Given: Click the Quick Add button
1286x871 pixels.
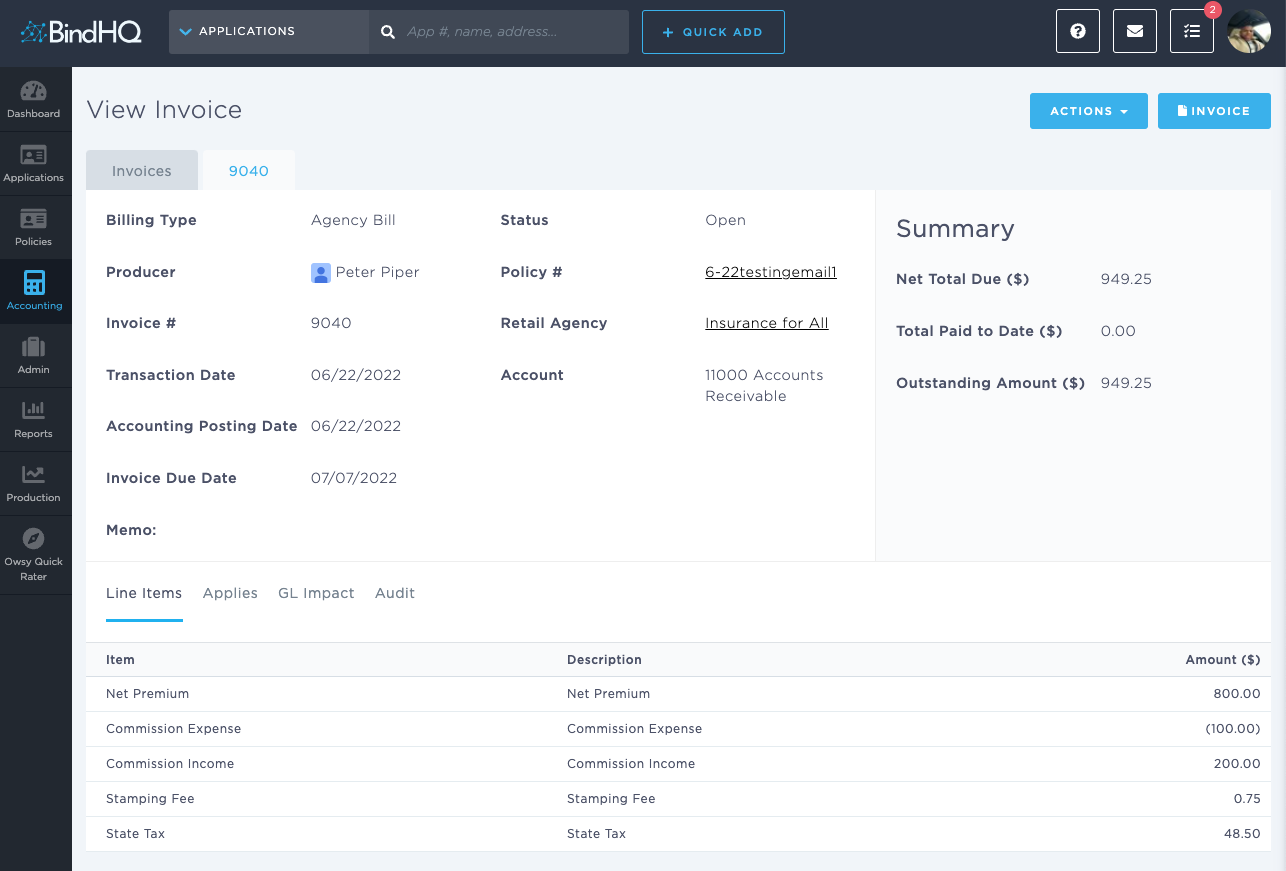Looking at the screenshot, I should pyautogui.click(x=713, y=32).
